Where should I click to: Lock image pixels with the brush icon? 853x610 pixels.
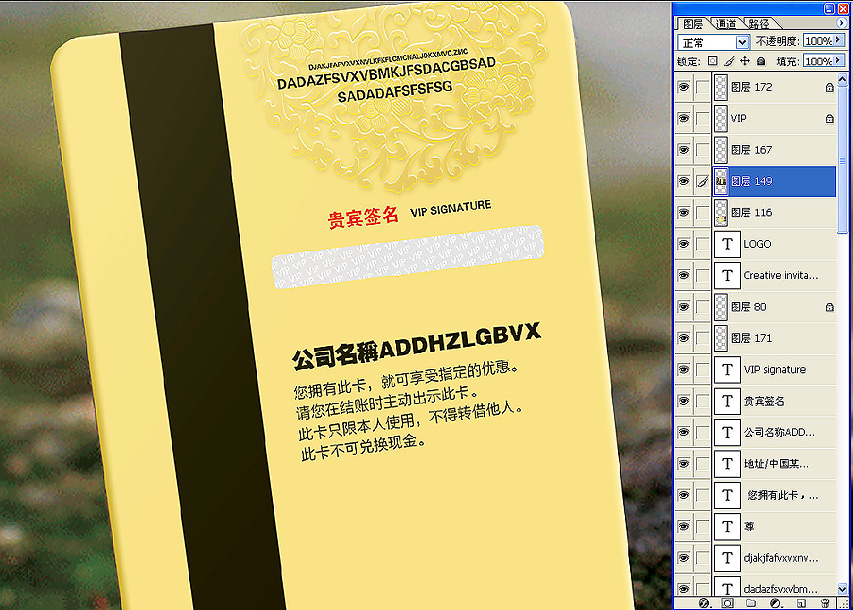tap(729, 61)
